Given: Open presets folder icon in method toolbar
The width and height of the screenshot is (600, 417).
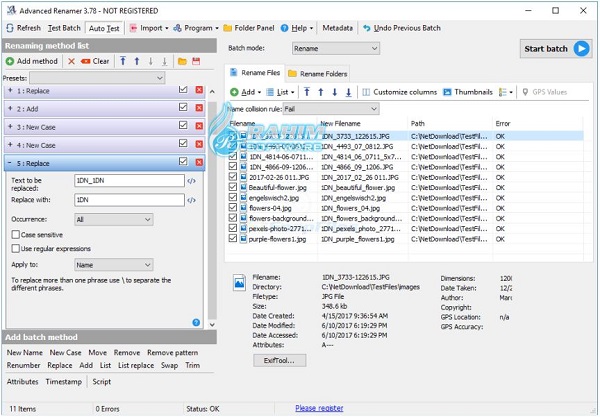Looking at the screenshot, I should (x=182, y=61).
